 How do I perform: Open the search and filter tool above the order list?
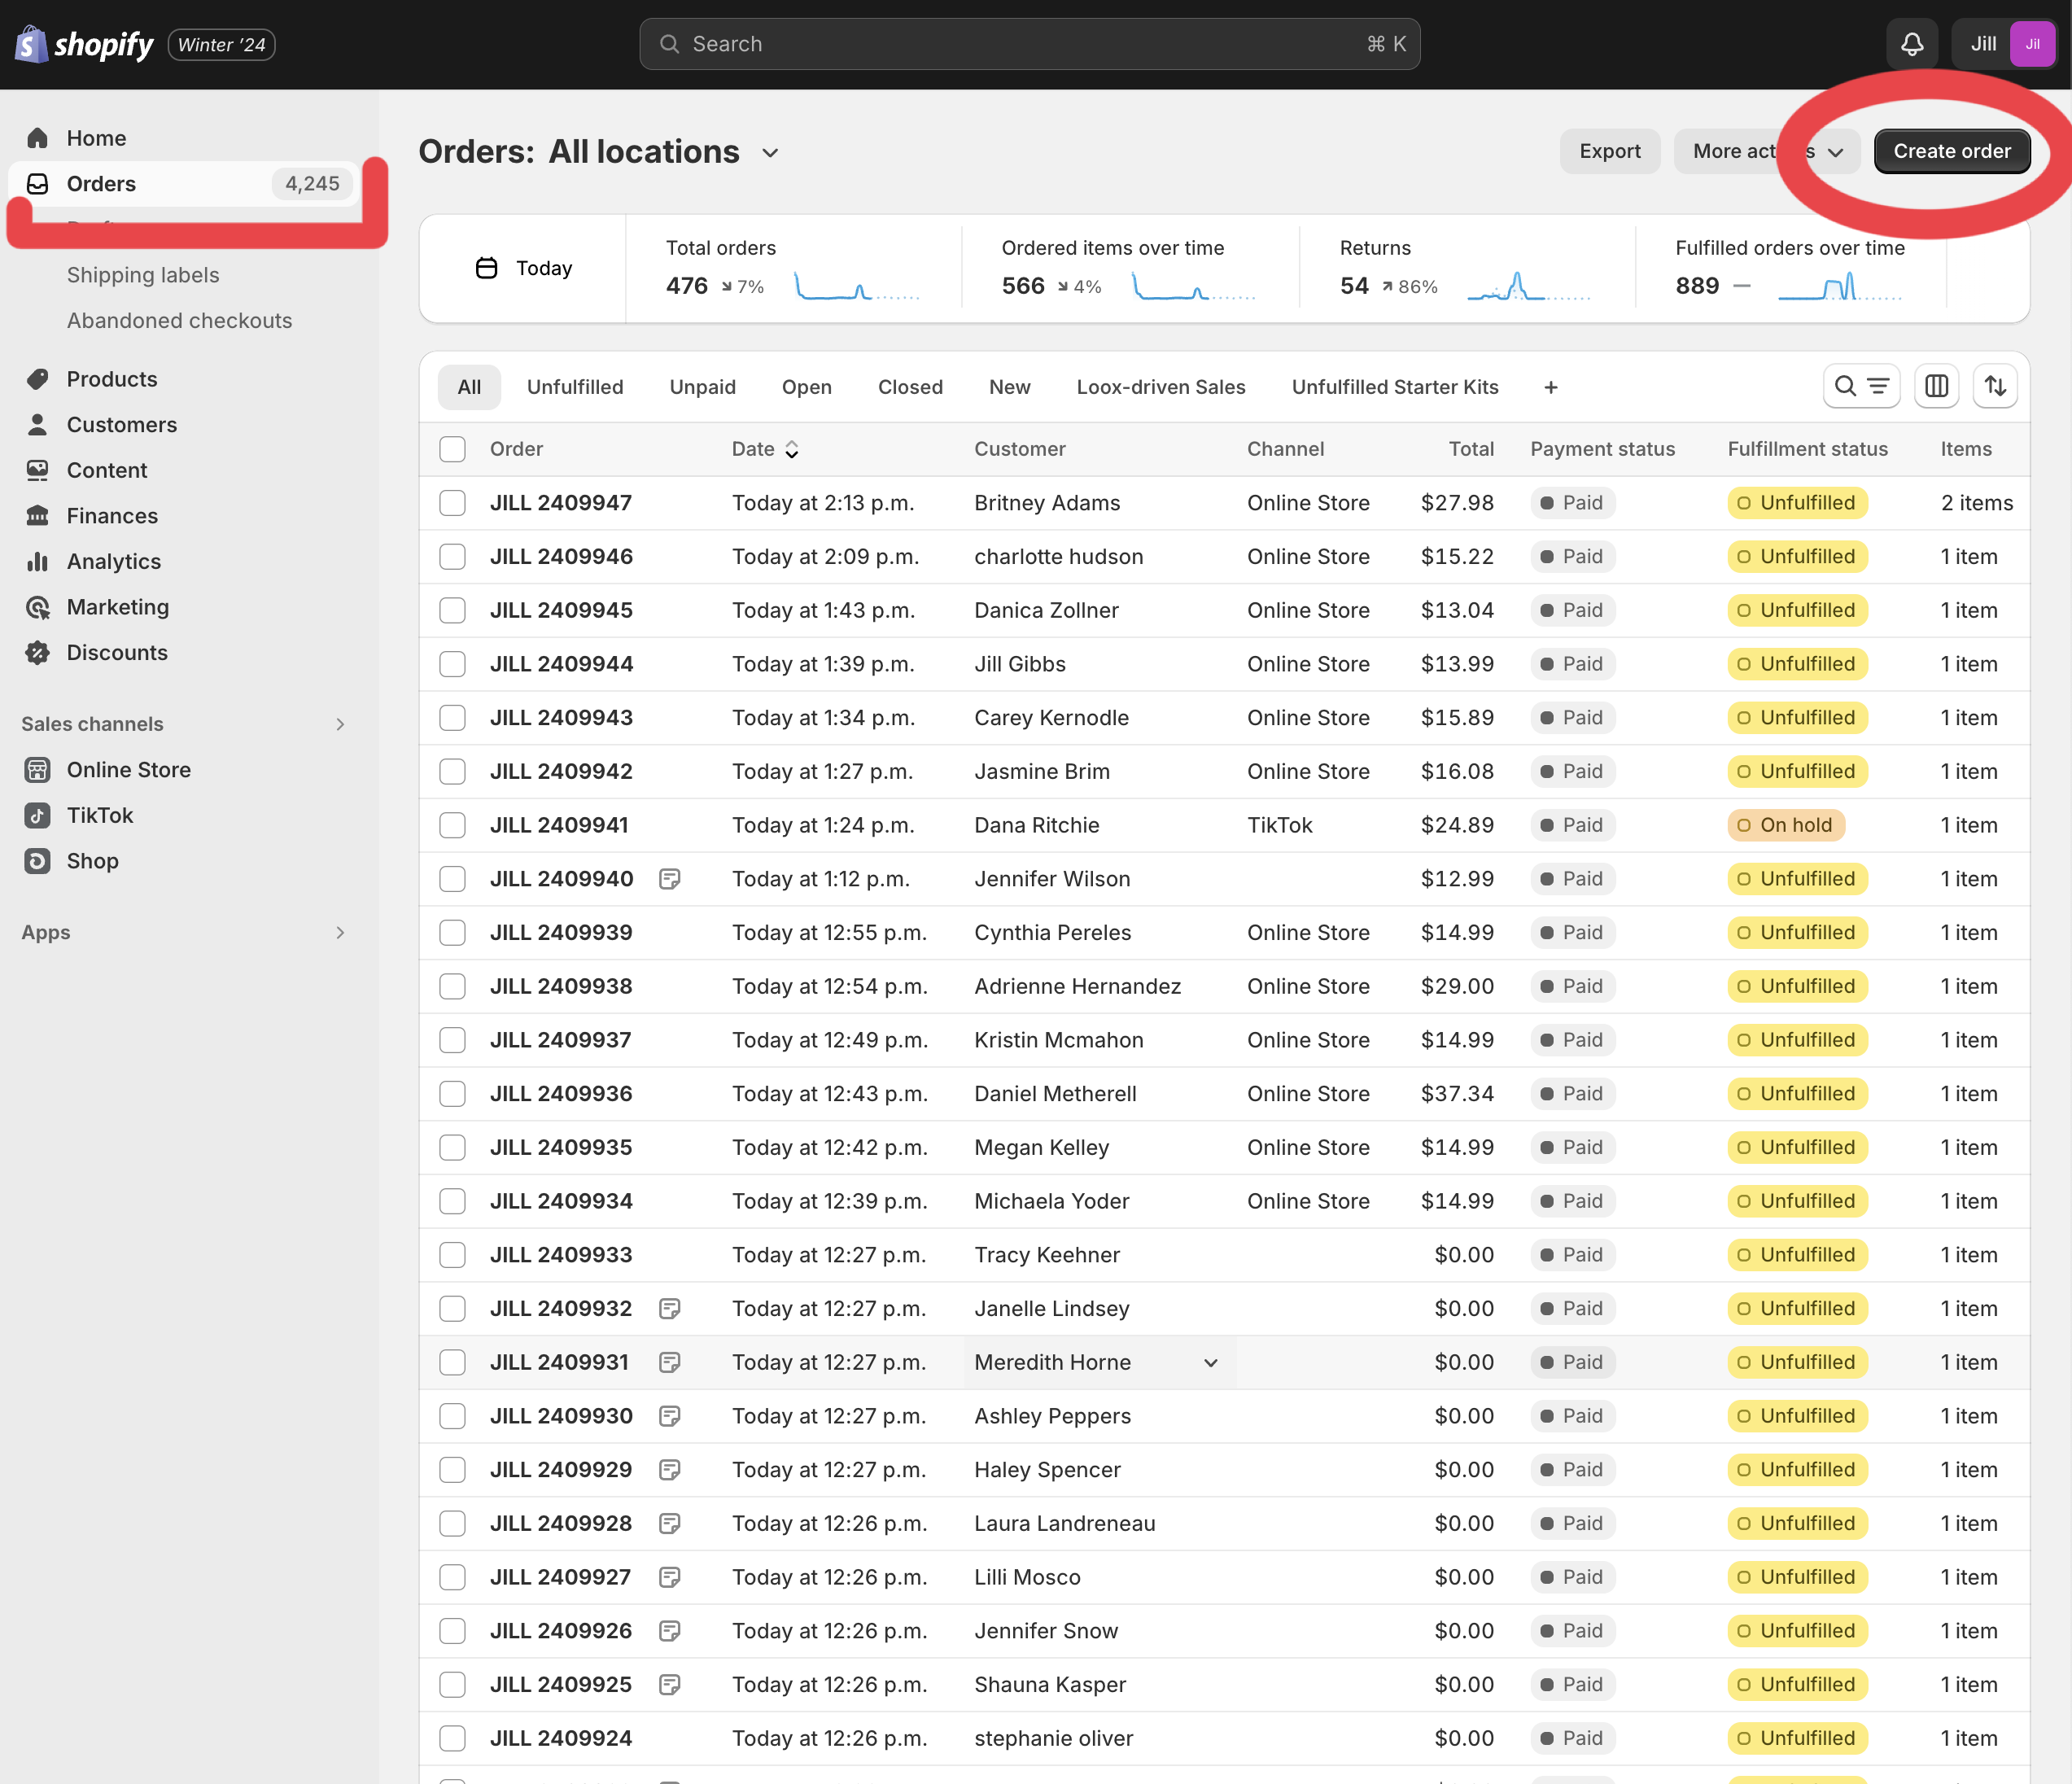pyautogui.click(x=1861, y=386)
